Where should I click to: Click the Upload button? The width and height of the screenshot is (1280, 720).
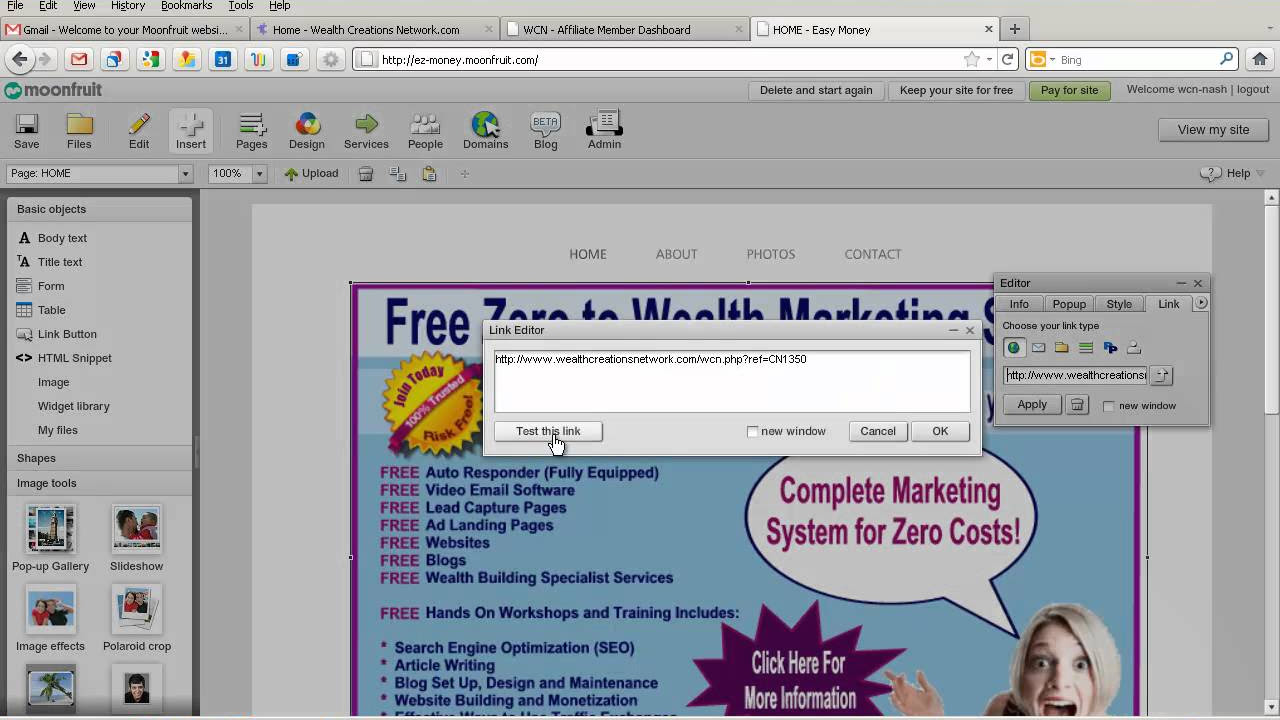pyautogui.click(x=311, y=174)
